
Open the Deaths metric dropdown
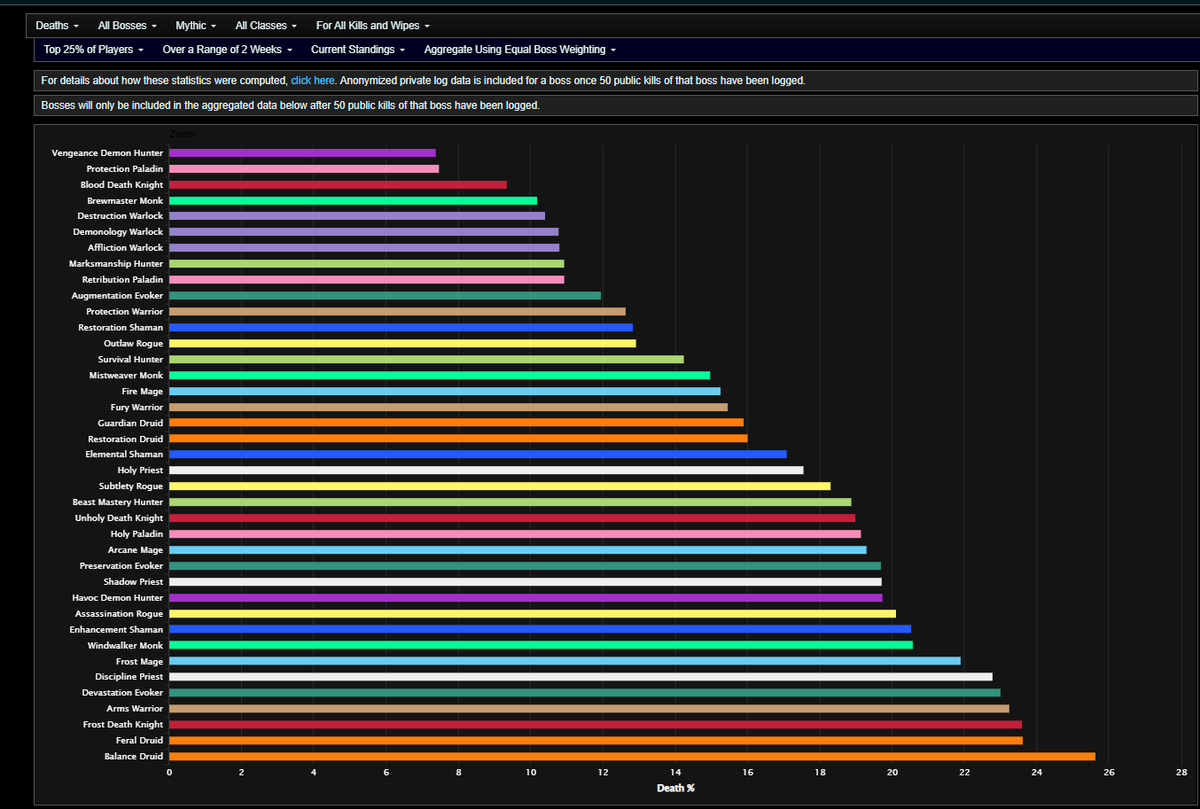(x=59, y=25)
